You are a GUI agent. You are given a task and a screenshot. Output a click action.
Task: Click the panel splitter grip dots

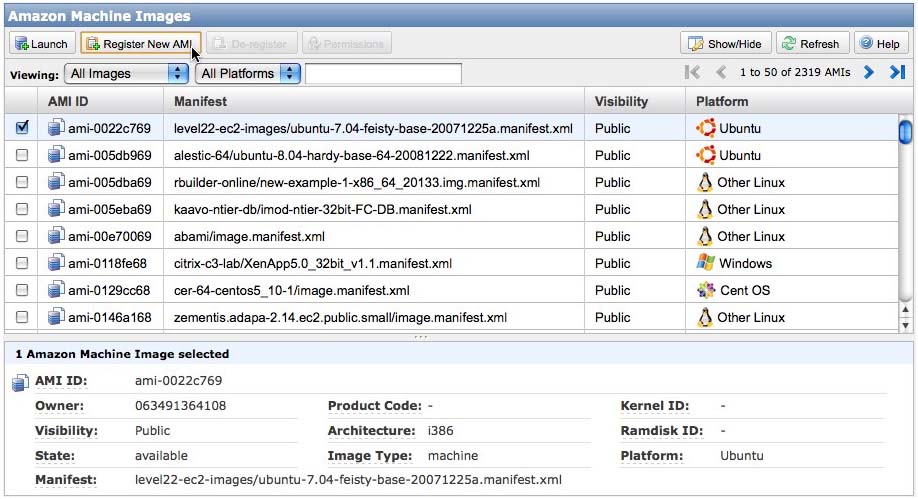tap(420, 337)
